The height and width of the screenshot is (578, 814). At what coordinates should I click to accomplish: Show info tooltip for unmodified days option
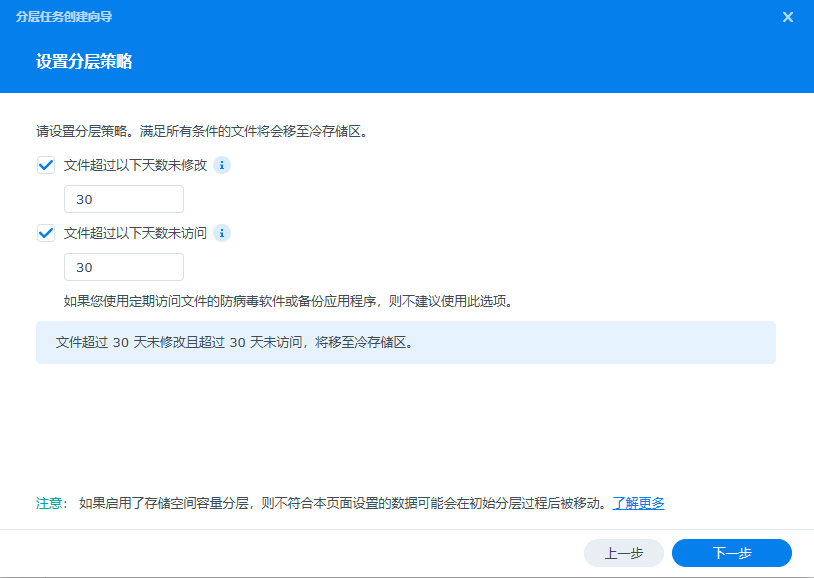pos(223,166)
